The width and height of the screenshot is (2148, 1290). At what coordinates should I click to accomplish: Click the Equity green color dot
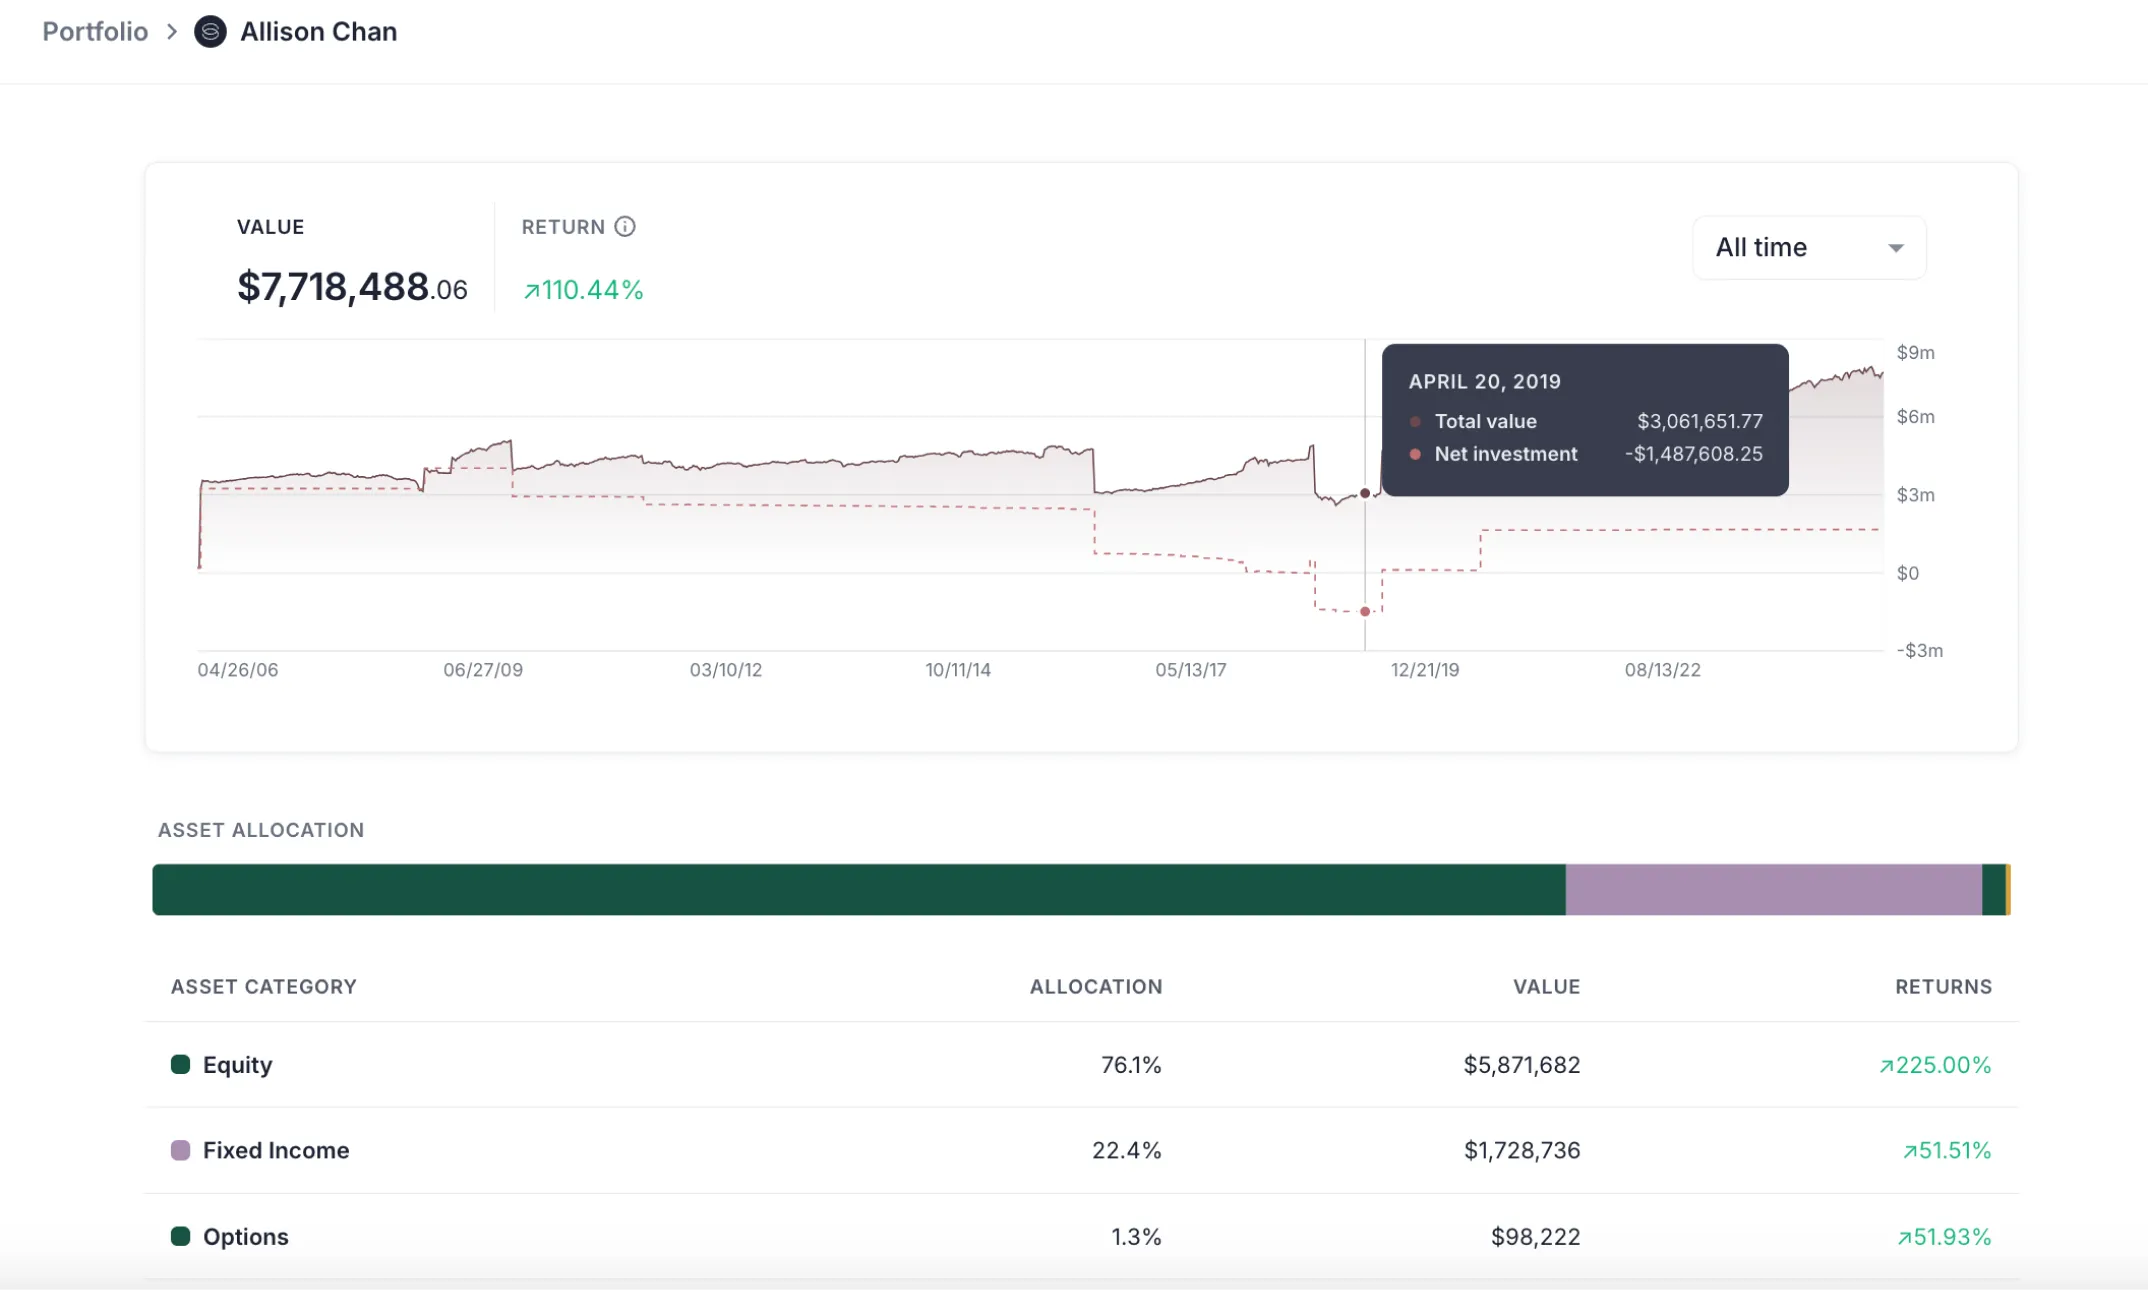pos(180,1064)
